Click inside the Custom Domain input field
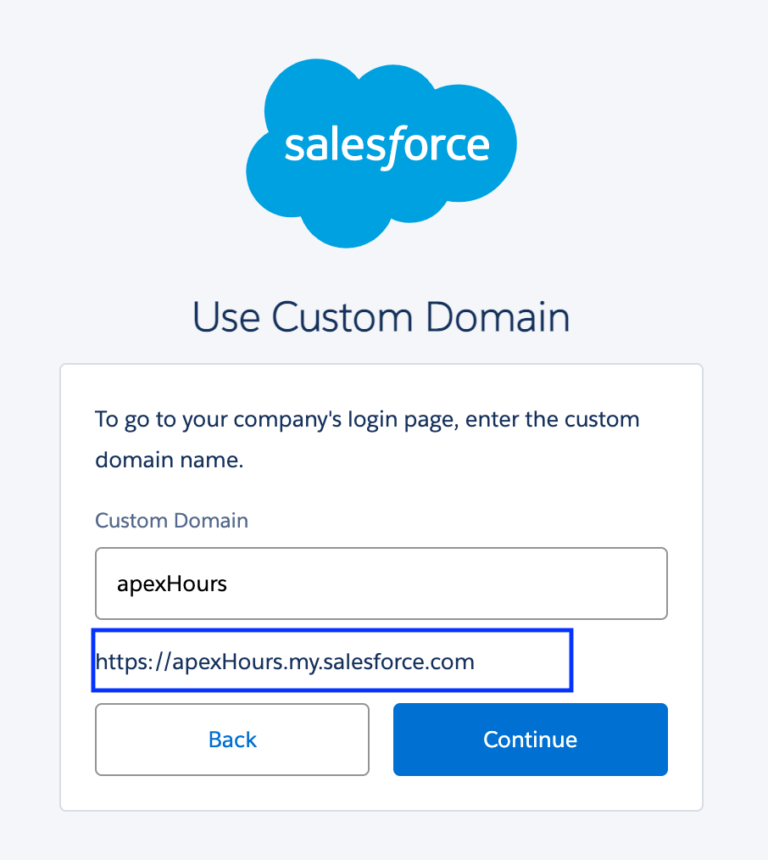This screenshot has height=860, width=768. pos(381,583)
